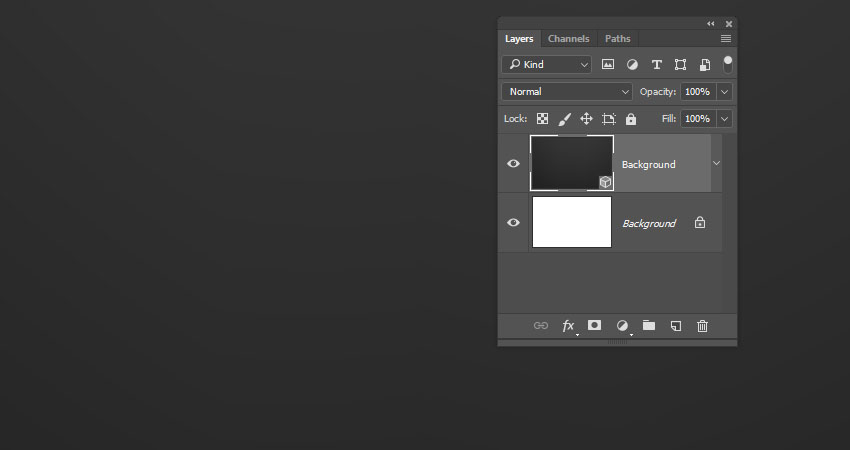Screen dimensions: 850x450
Task: Switch to the Channels tab
Action: pos(568,38)
